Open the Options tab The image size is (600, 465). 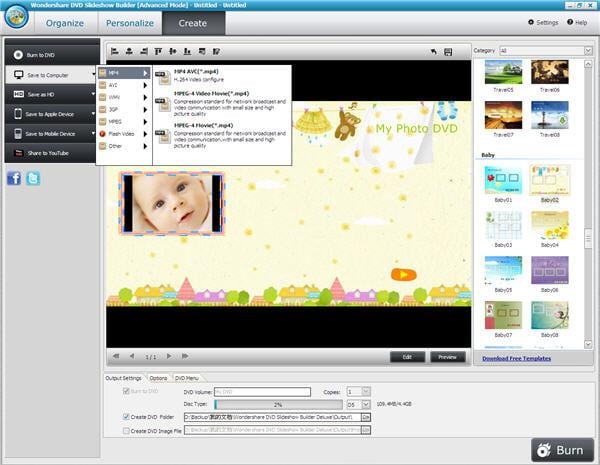(x=158, y=378)
